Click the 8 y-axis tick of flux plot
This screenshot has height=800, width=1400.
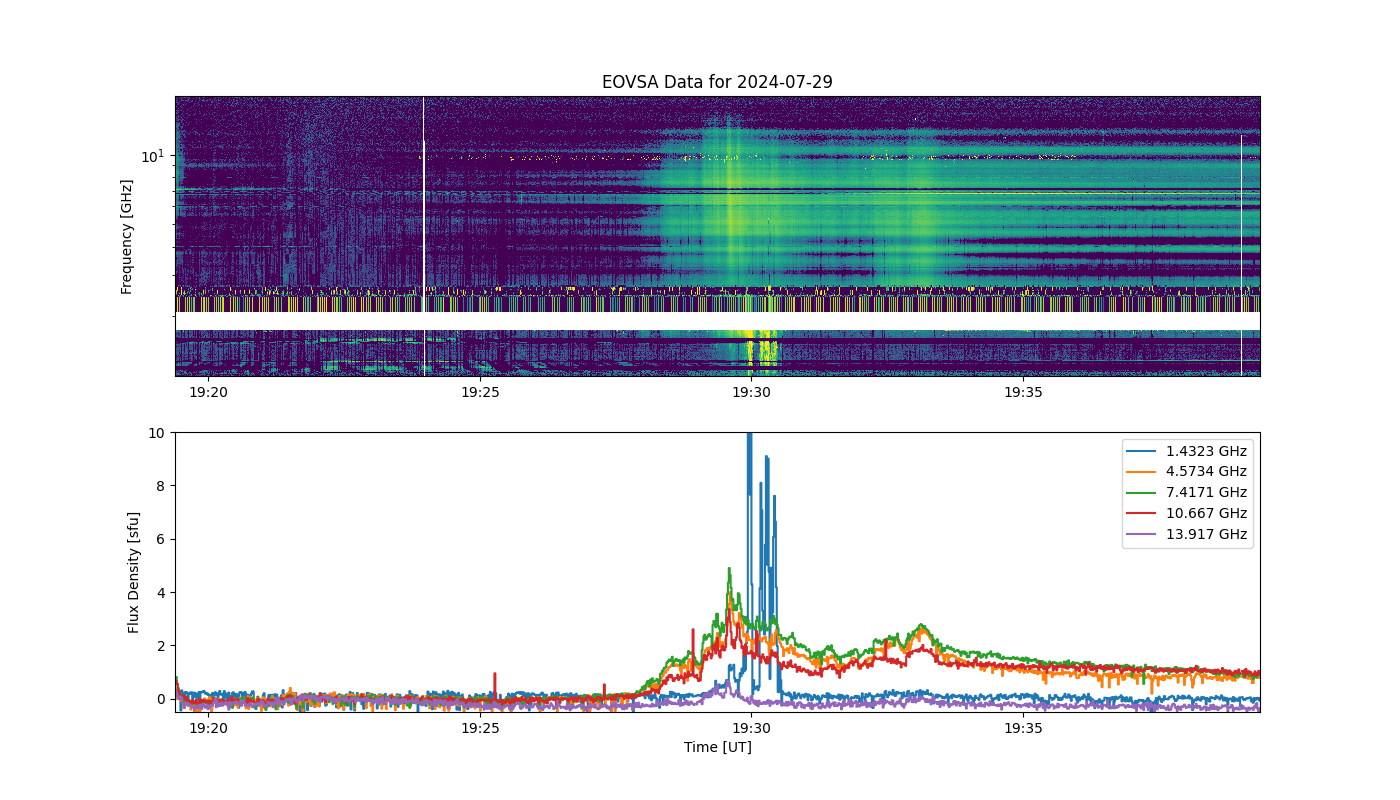click(x=161, y=486)
